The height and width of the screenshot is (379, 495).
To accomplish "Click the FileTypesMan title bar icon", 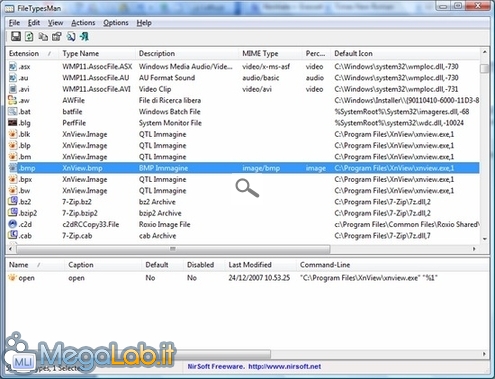I will coord(10,9).
